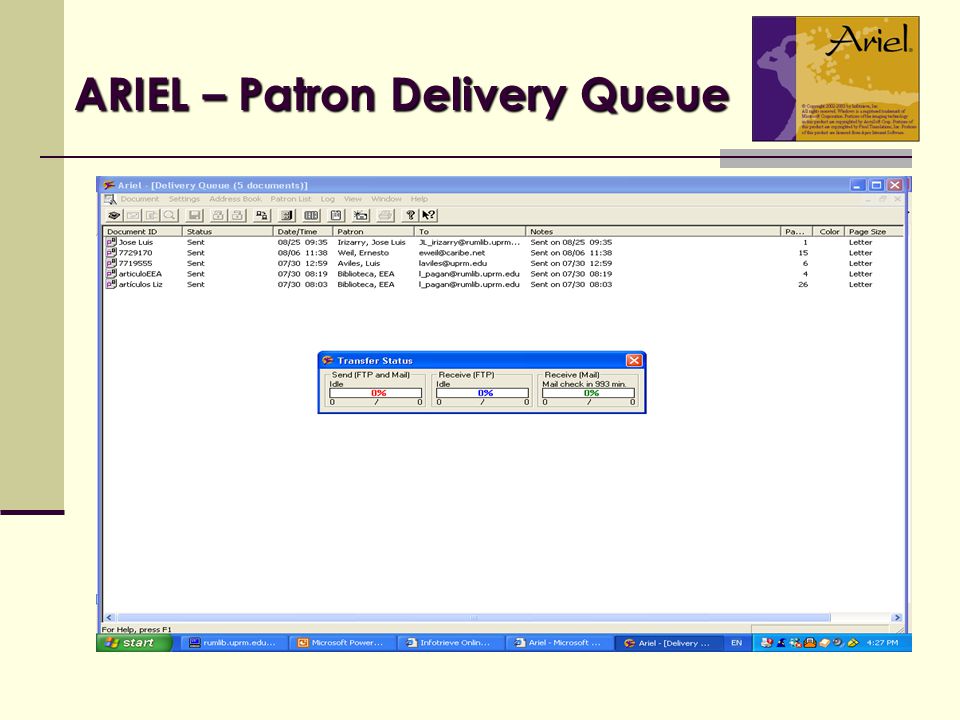Screen dimensions: 960x720
Task: Click the Receive (FTP) progress bar
Action: 482,393
